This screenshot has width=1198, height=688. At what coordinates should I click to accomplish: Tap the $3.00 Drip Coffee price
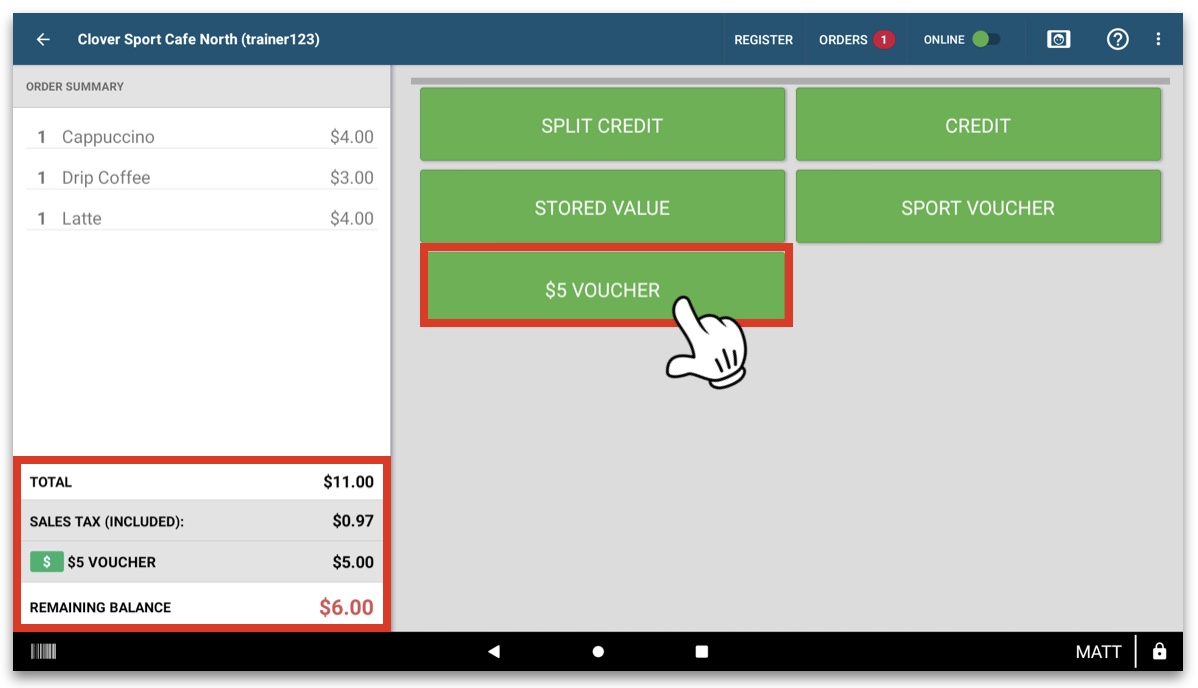tap(351, 177)
